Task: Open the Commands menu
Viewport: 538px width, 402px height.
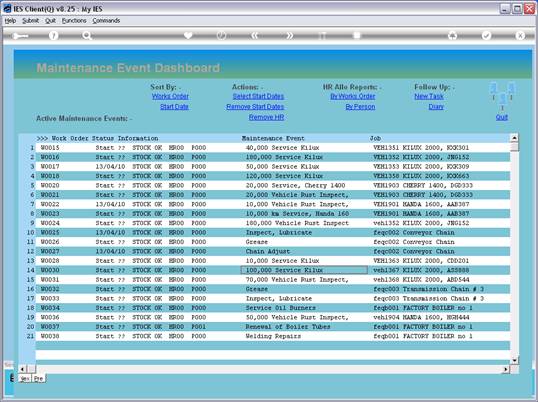Action: [106, 21]
